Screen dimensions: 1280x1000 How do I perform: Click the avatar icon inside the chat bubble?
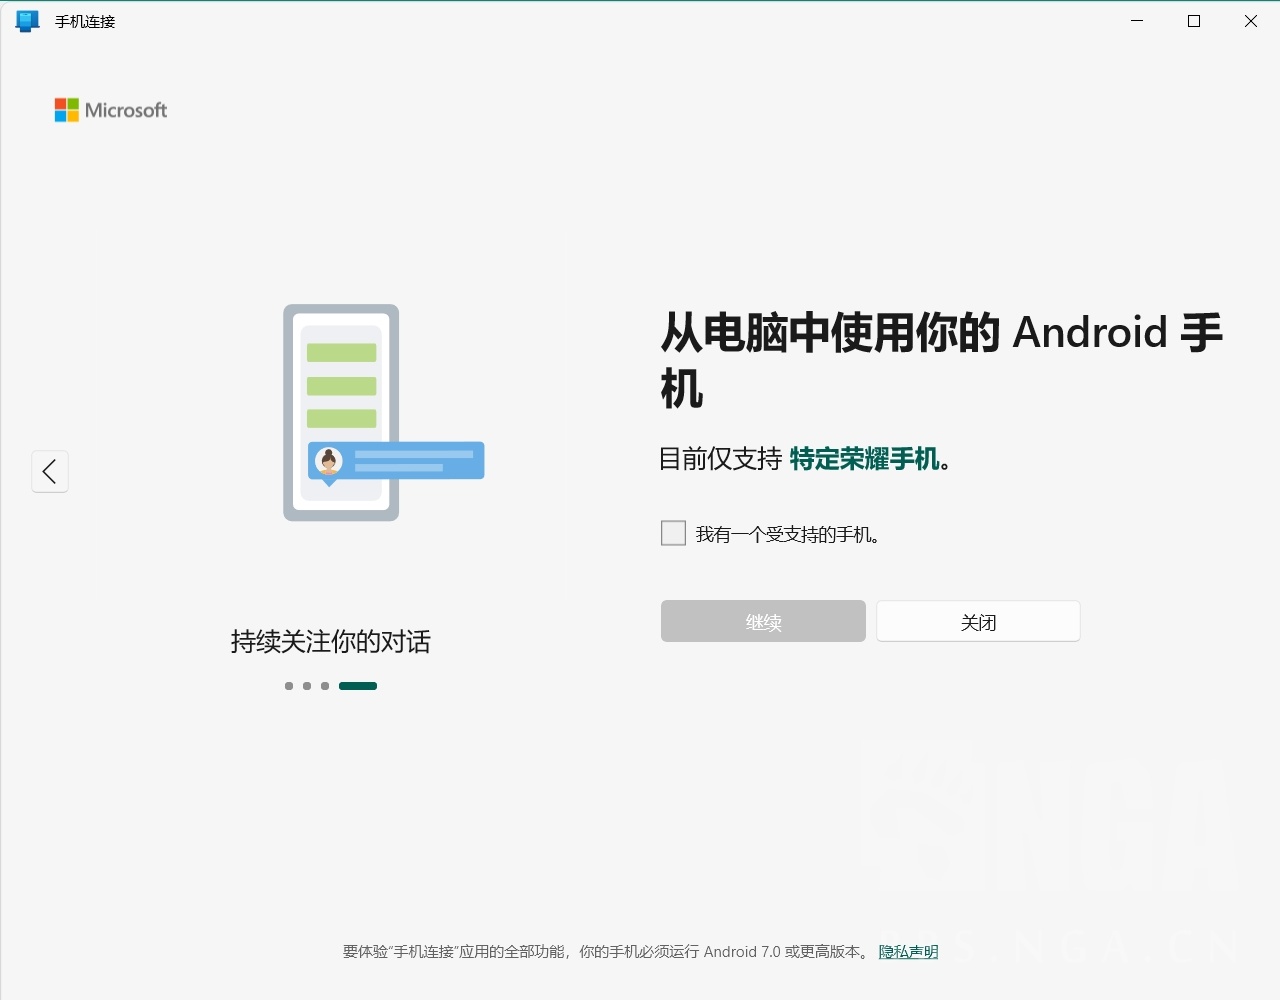pyautogui.click(x=328, y=461)
